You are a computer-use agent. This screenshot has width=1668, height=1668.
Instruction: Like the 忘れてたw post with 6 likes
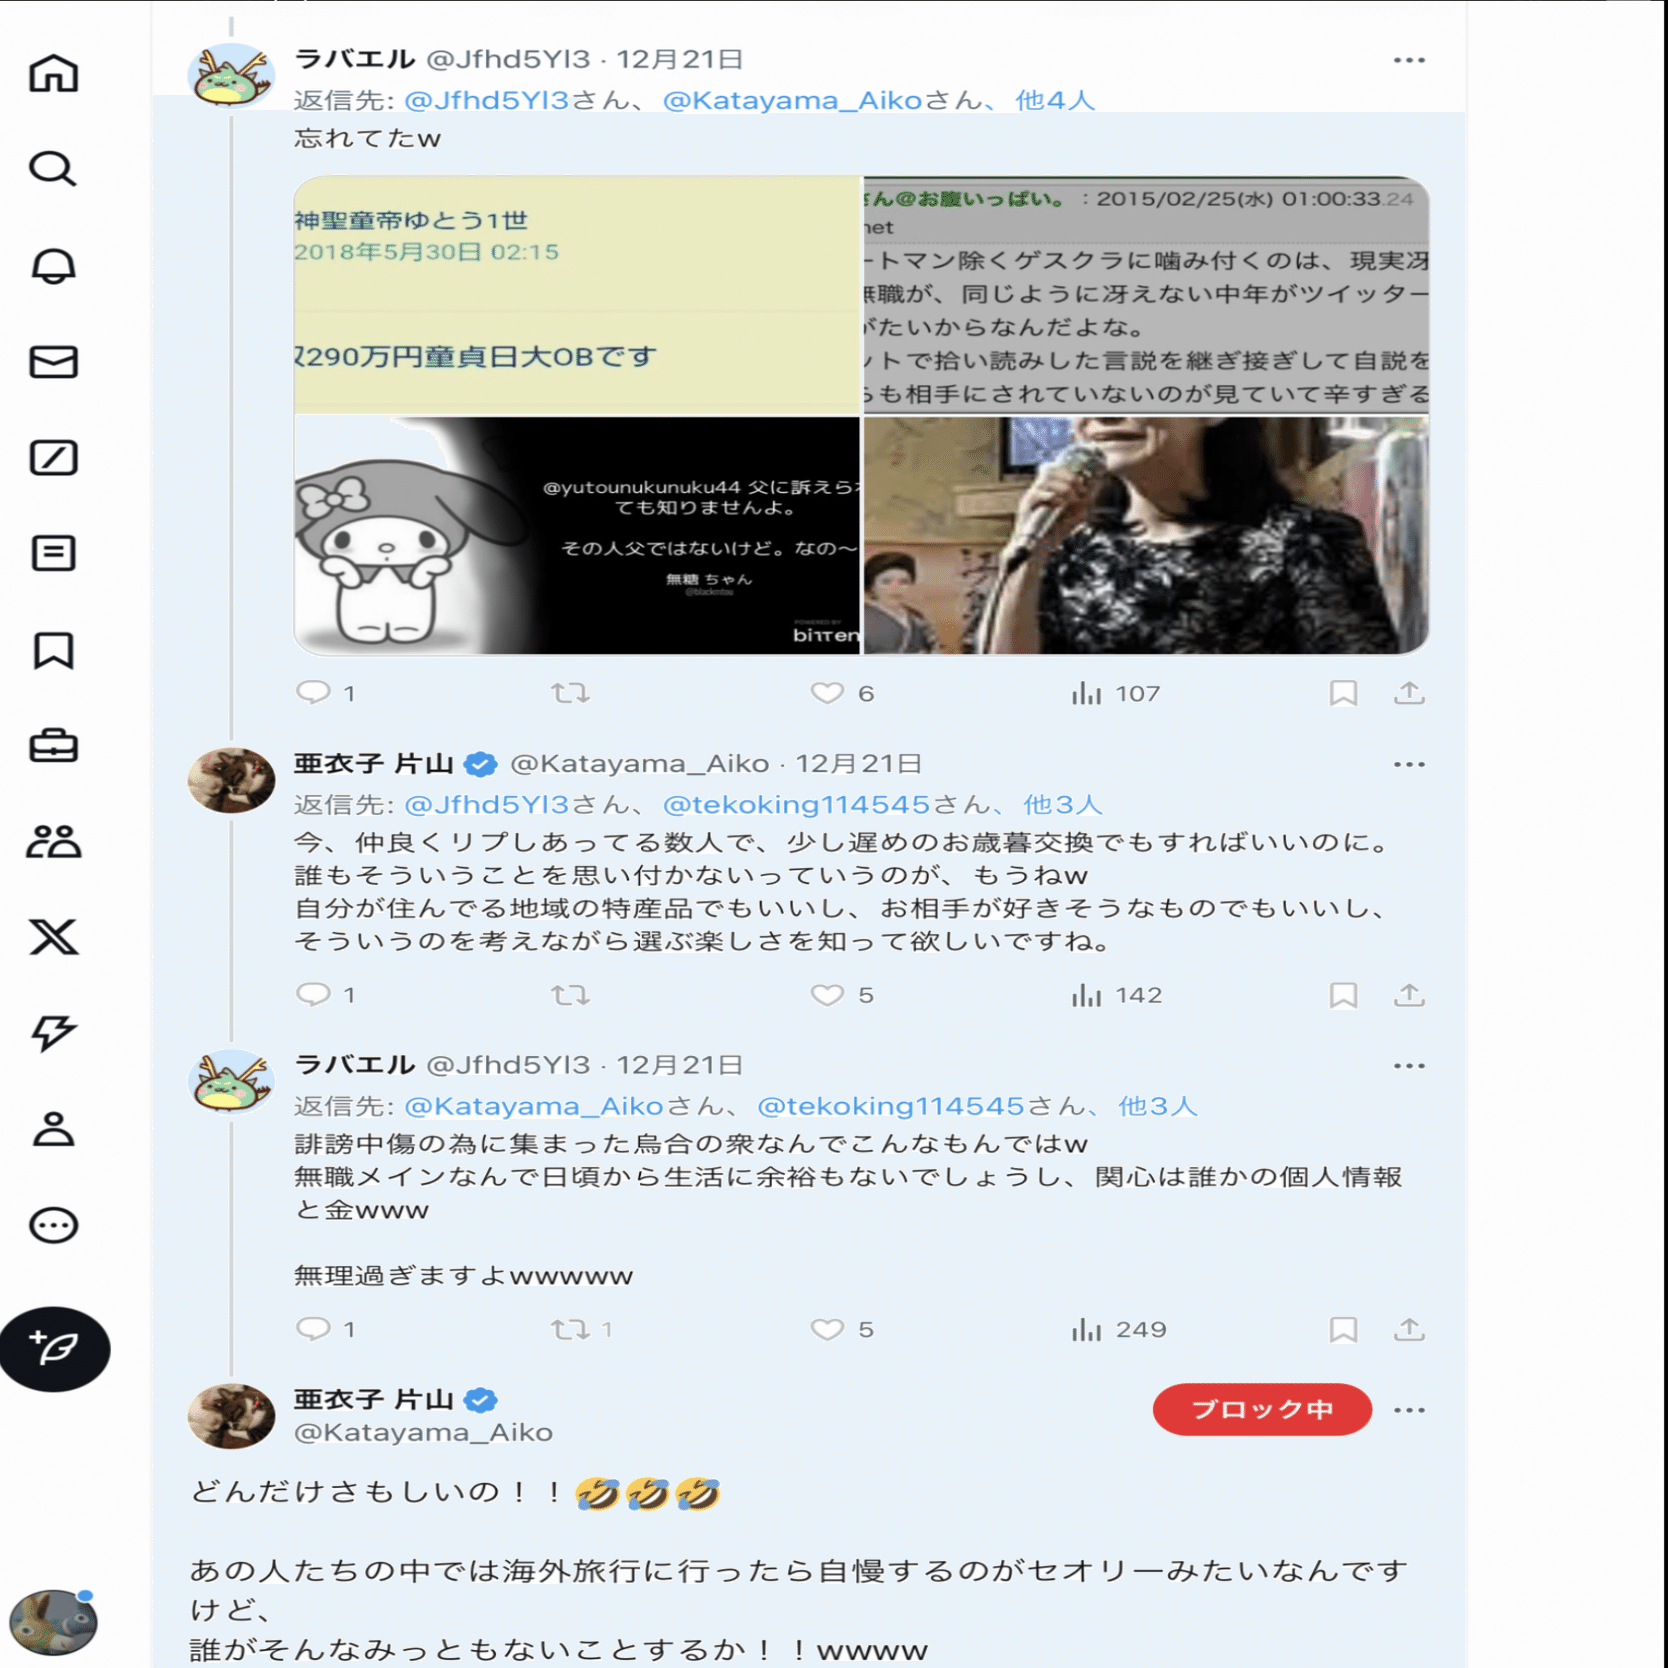click(827, 693)
